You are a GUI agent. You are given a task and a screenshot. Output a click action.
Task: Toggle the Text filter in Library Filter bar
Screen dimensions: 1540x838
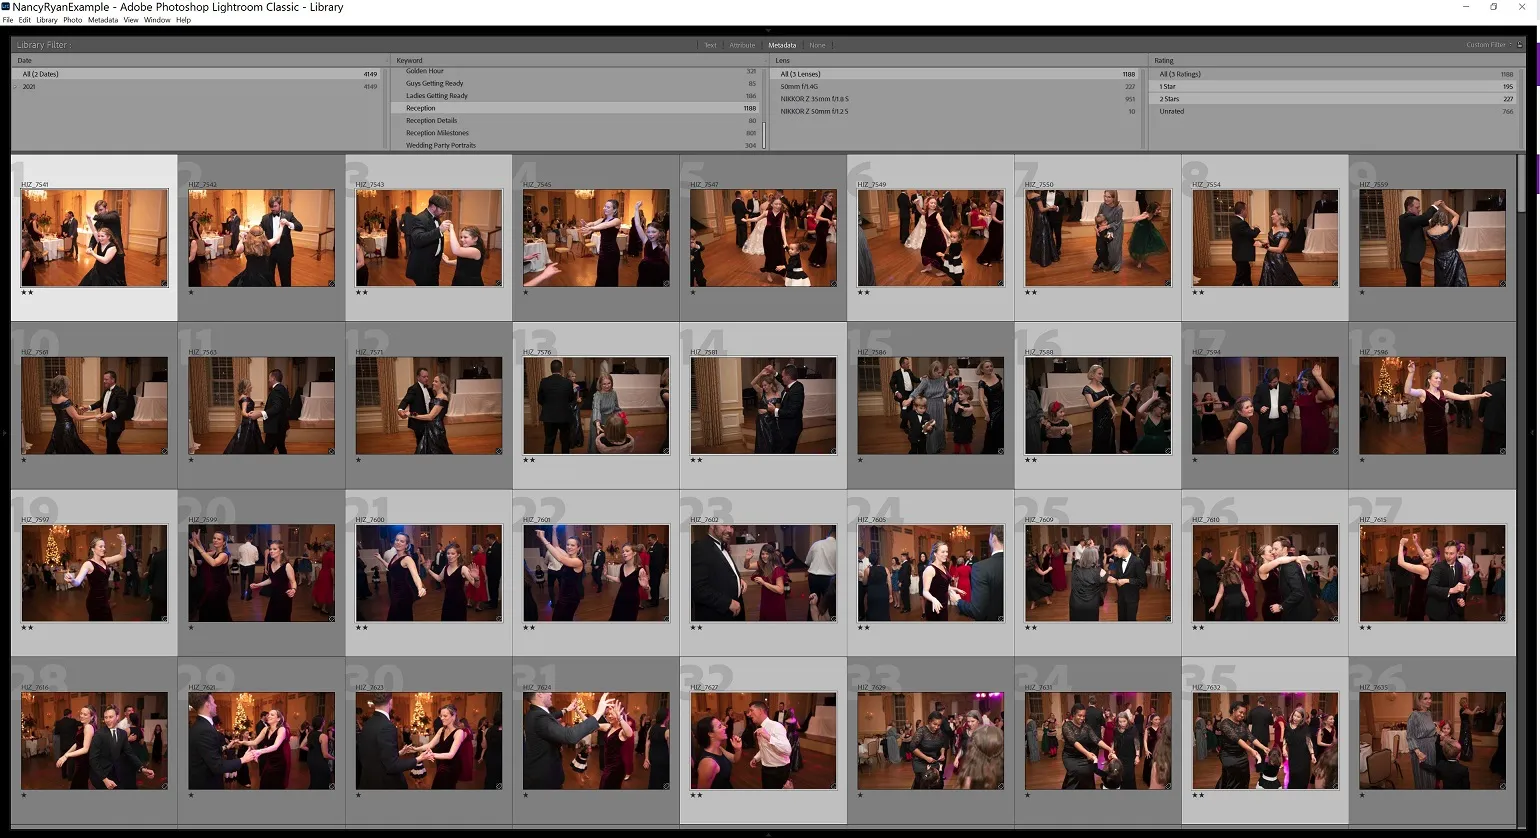click(710, 45)
